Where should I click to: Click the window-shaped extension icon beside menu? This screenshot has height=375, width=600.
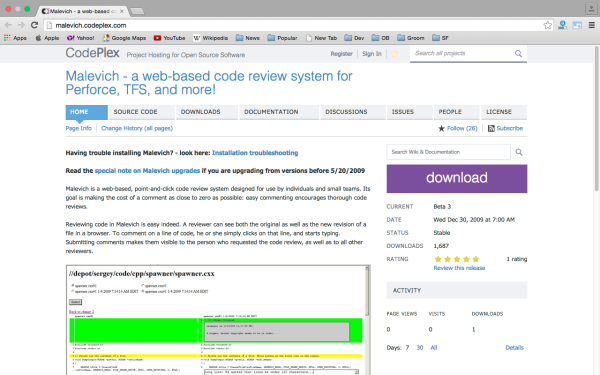(x=577, y=25)
